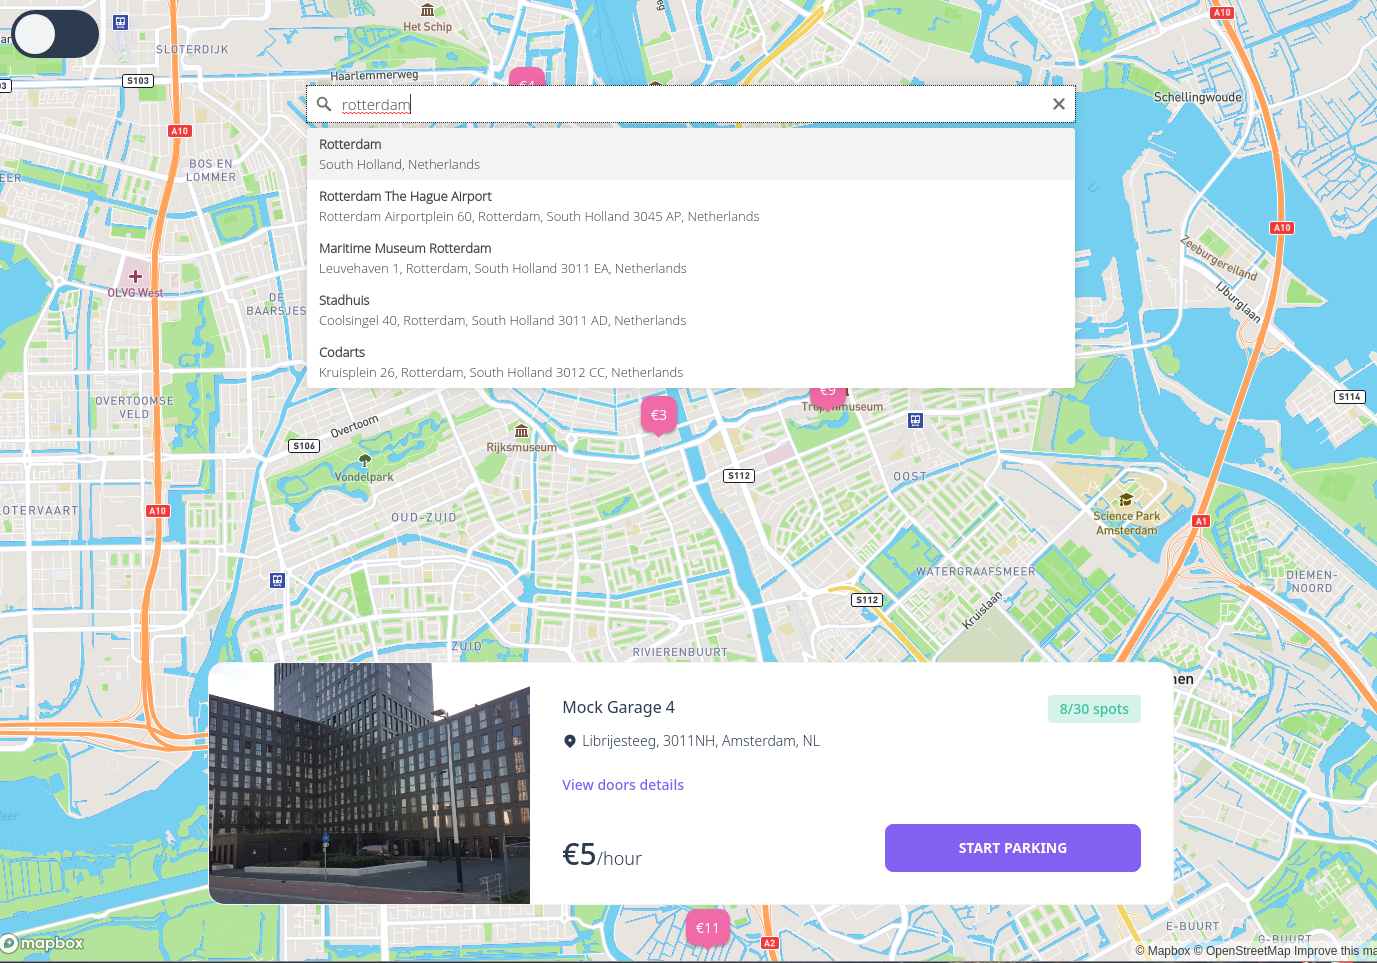The image size is (1377, 963).
Task: Click the location pin icon beside Librijesteeg address
Action: tap(569, 740)
